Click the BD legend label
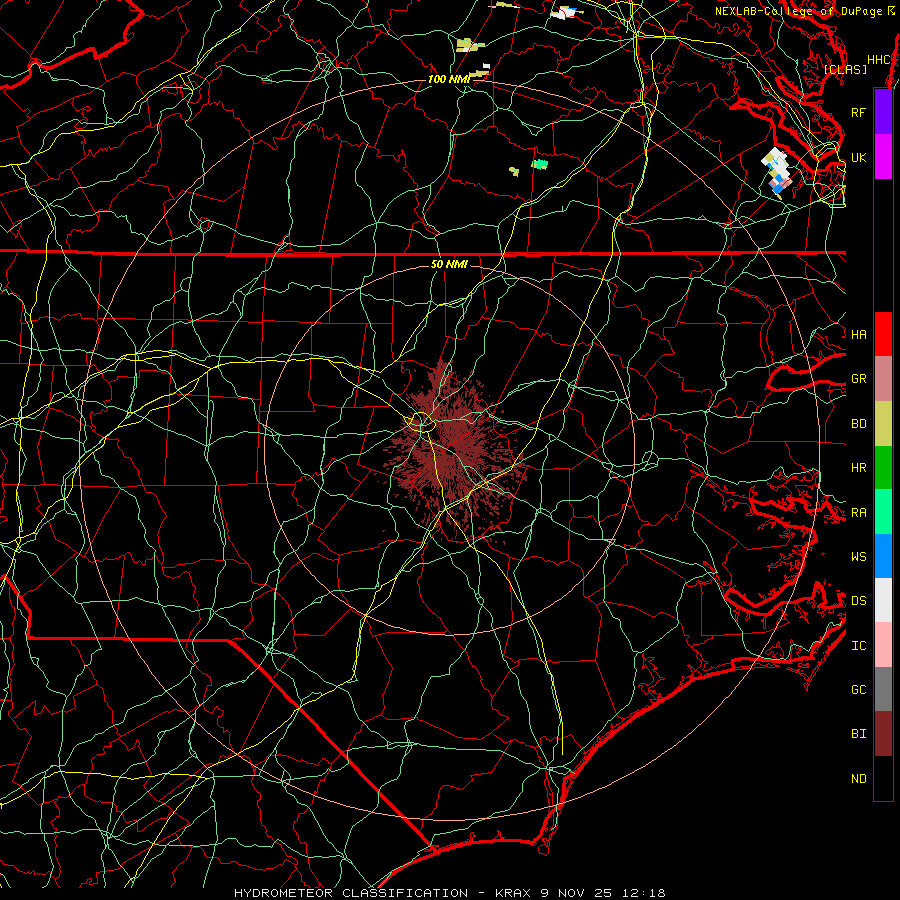This screenshot has width=900, height=900. pyautogui.click(x=858, y=424)
